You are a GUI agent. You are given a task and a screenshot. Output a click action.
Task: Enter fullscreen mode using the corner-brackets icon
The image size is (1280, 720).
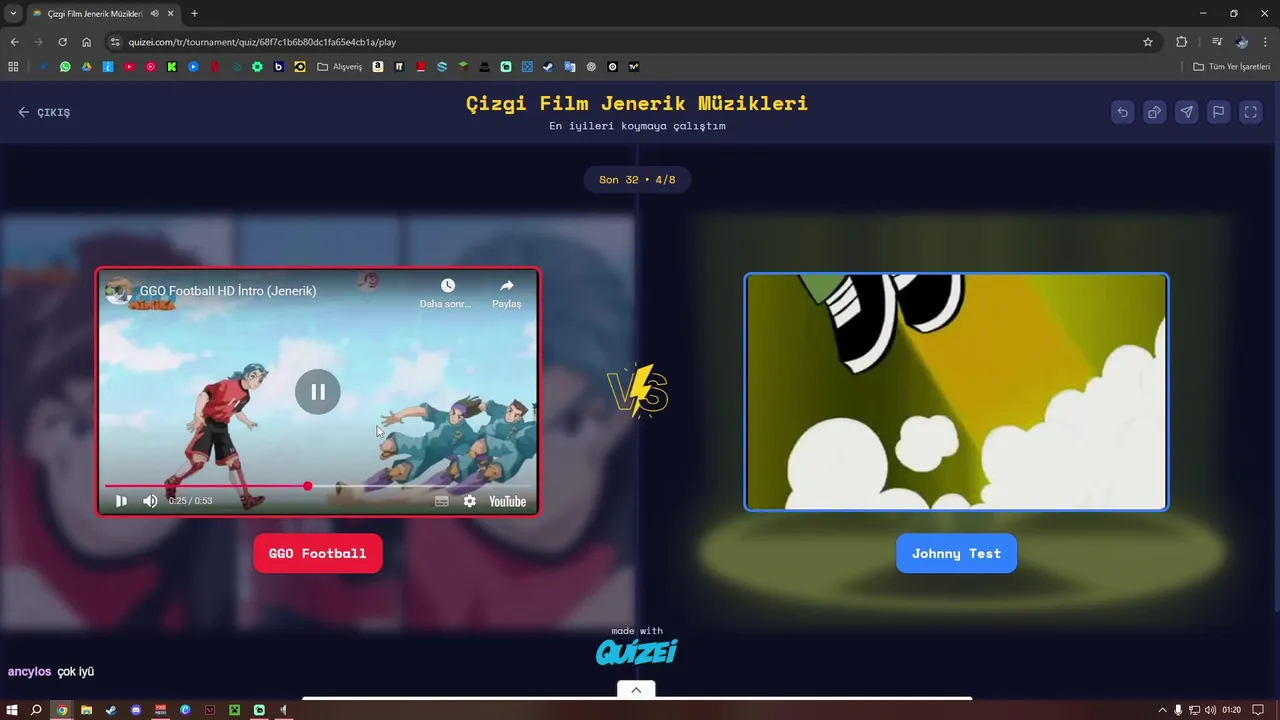(x=1251, y=112)
